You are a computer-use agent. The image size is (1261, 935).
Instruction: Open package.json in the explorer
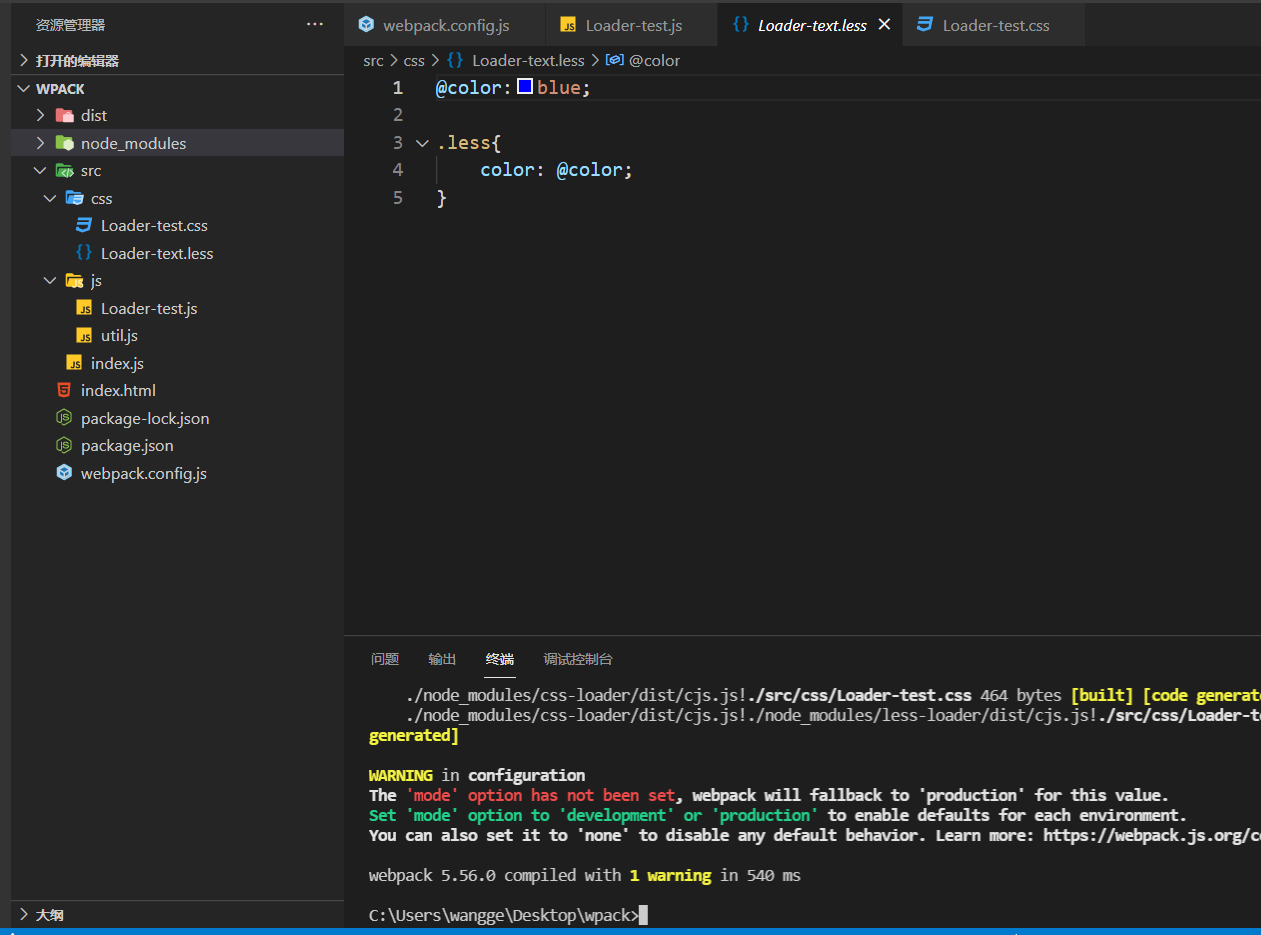(x=127, y=446)
